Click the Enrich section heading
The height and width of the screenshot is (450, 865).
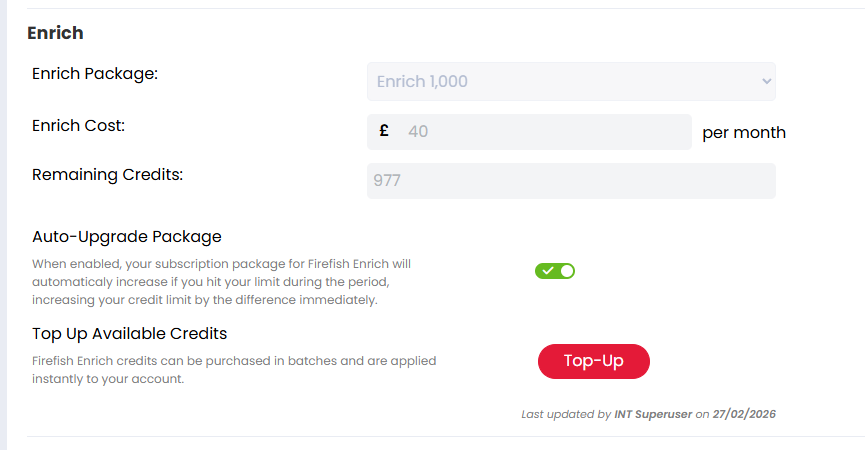pyautogui.click(x=55, y=33)
